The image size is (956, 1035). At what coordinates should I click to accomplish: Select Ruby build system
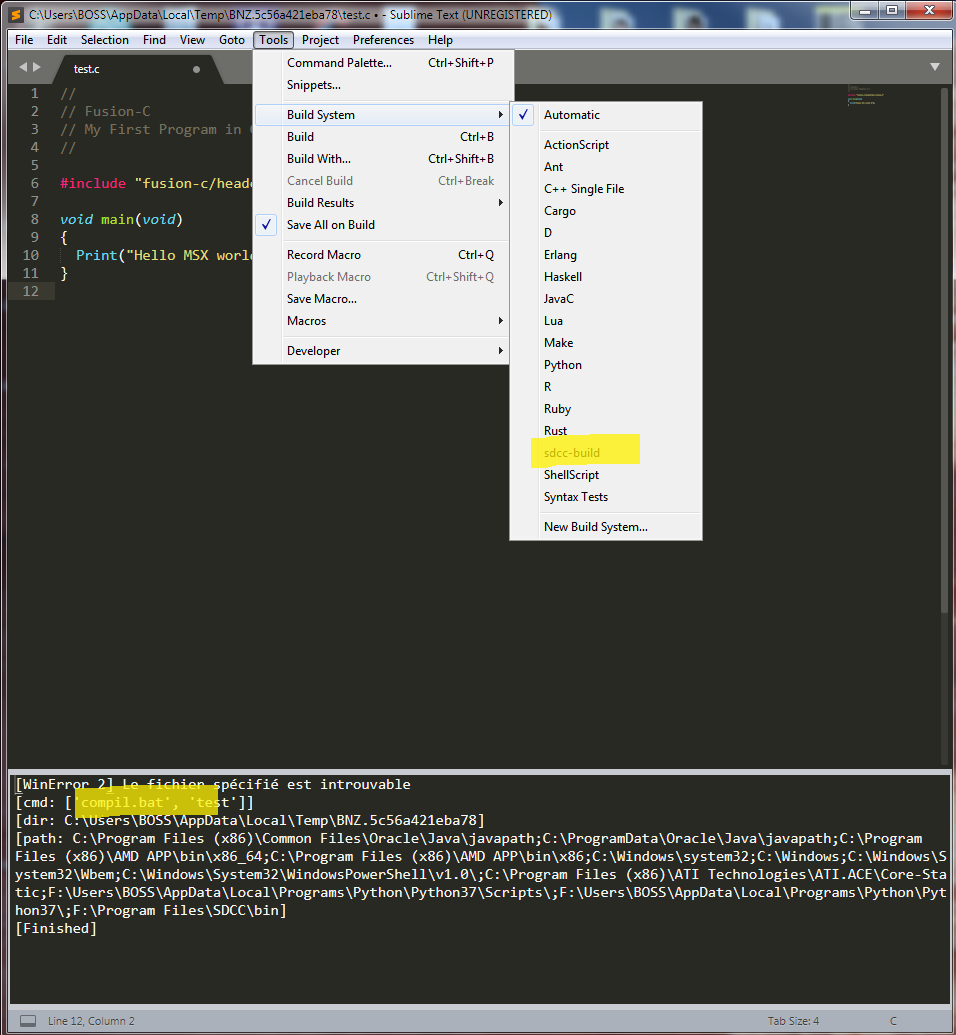[x=606, y=409]
